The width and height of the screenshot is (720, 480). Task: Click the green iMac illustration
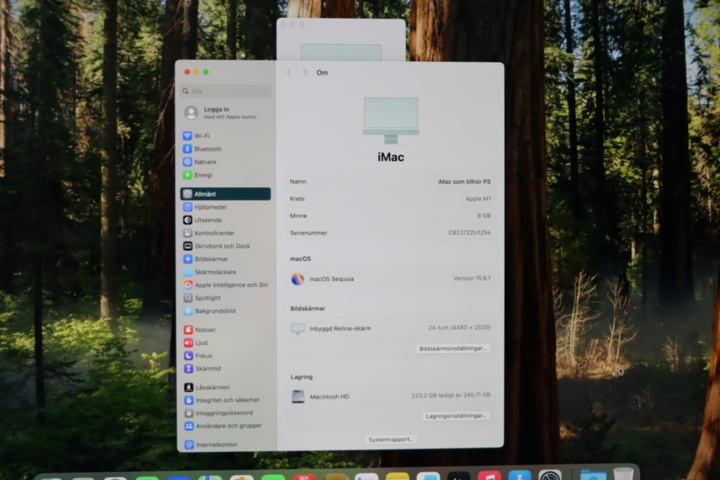click(x=391, y=120)
